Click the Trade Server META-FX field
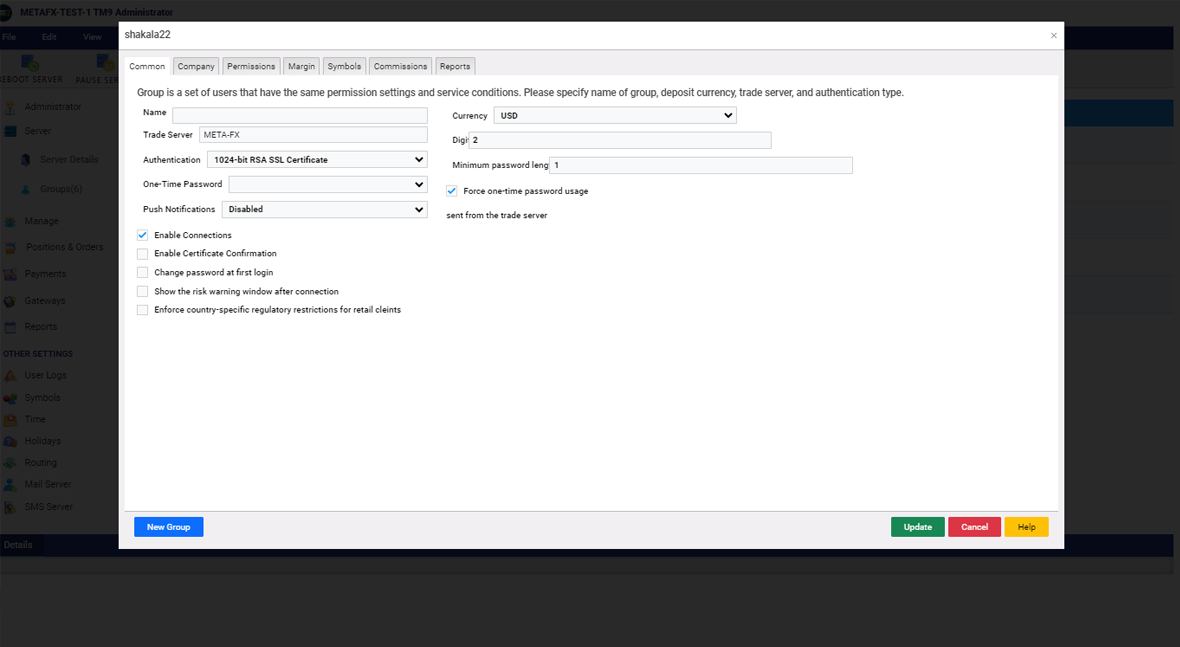The image size is (1180, 647). point(313,135)
